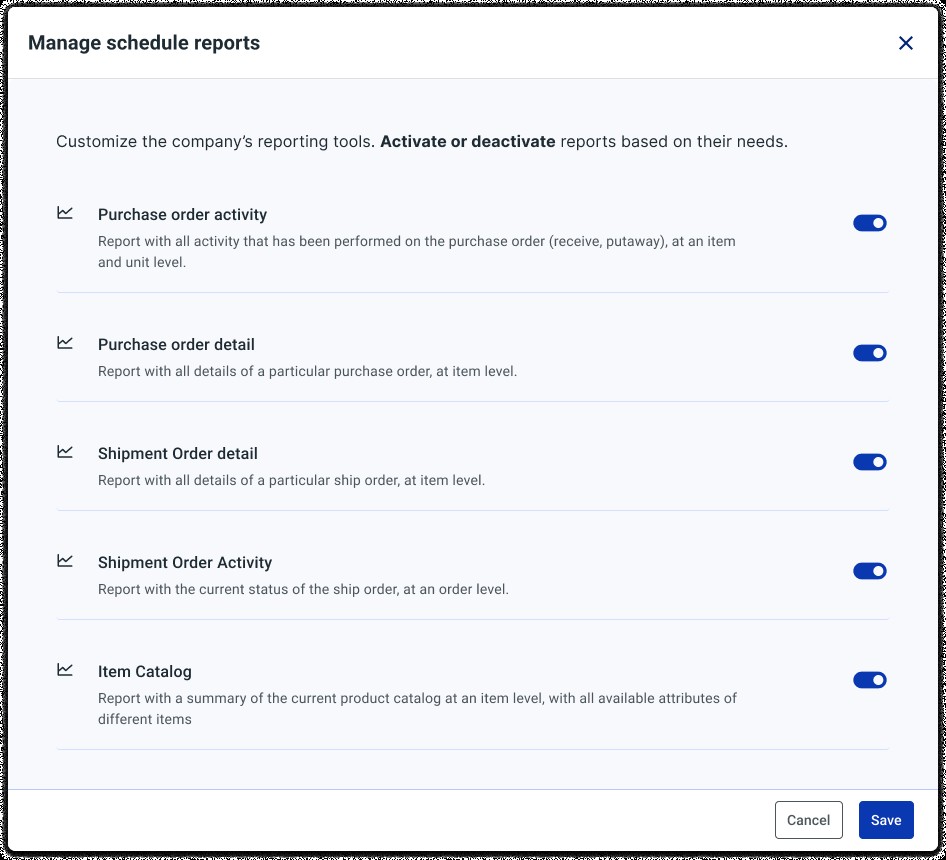Click description mentioning receive, putaway
This screenshot has height=860, width=946.
click(417, 252)
